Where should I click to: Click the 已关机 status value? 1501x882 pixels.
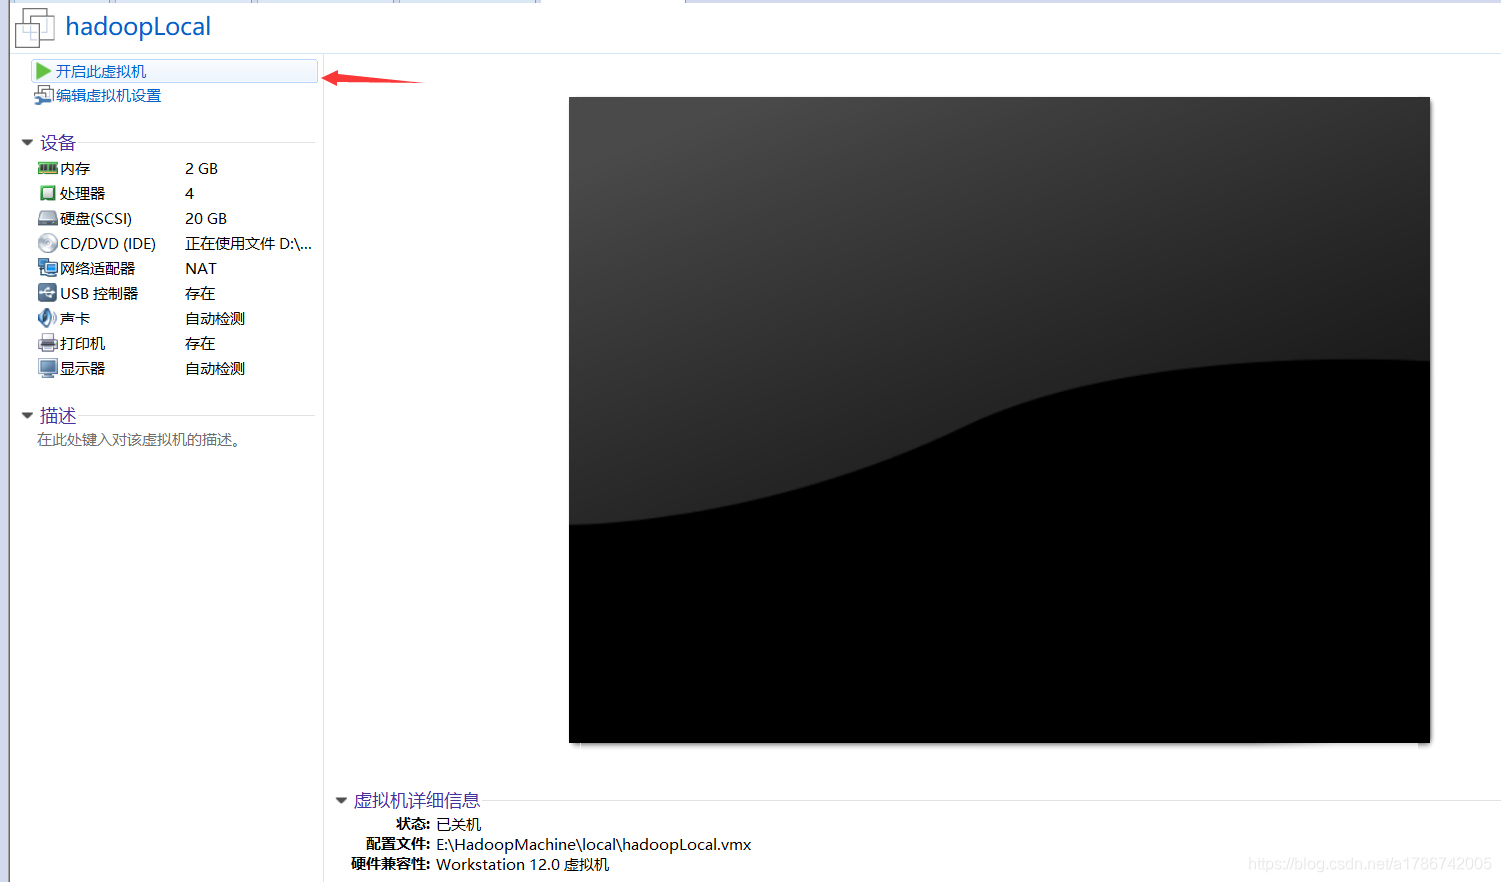point(459,825)
